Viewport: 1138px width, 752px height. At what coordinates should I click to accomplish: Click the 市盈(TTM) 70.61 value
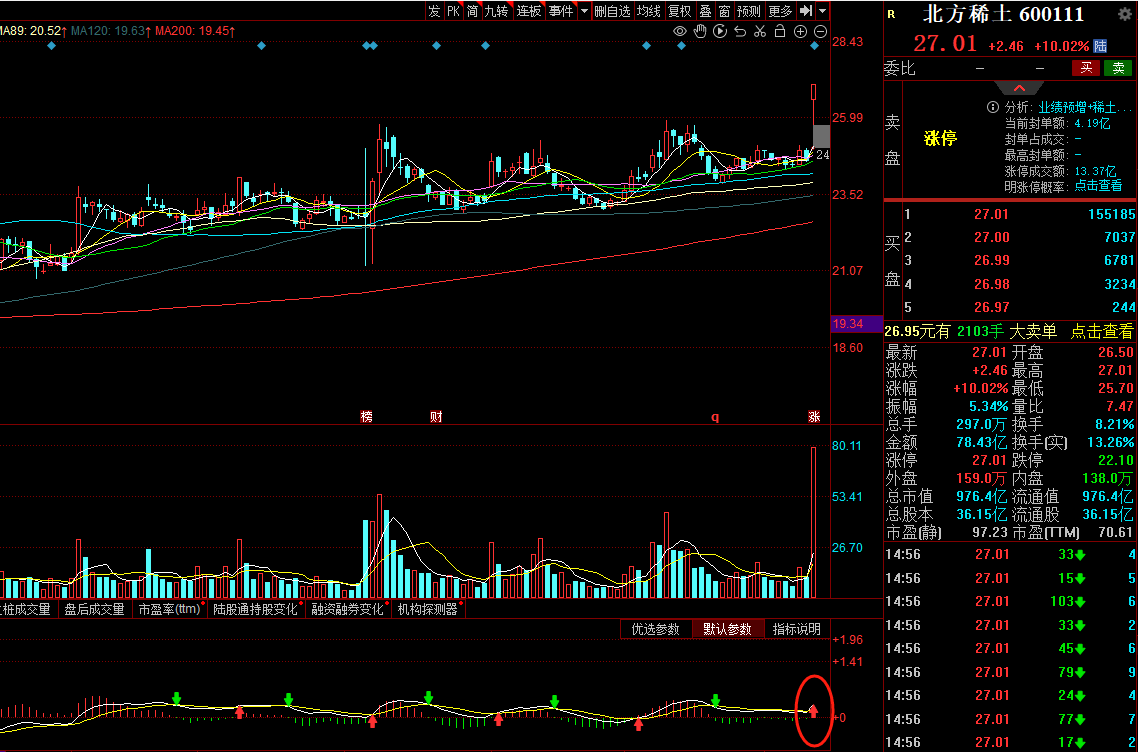1116,533
